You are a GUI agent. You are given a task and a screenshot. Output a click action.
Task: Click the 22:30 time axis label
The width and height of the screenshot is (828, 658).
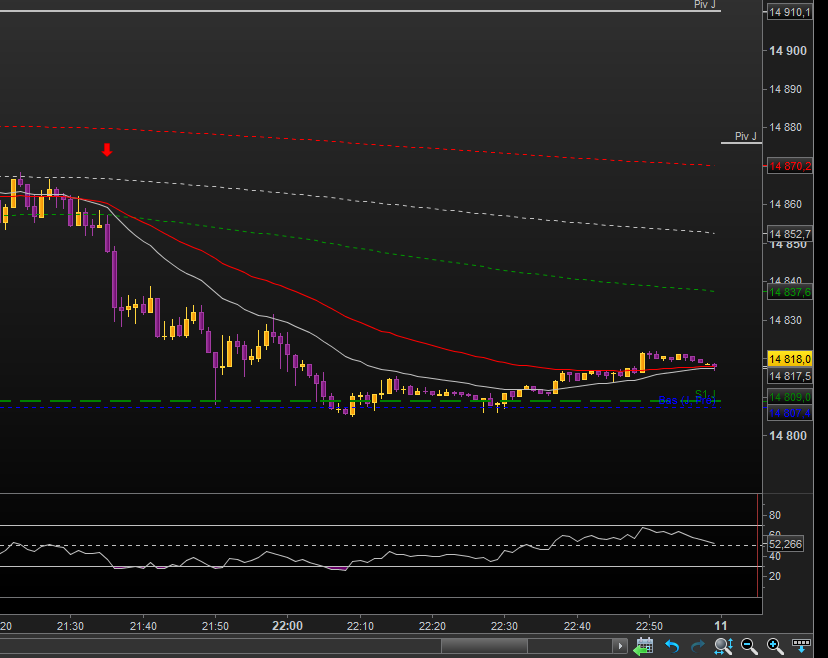click(x=504, y=626)
